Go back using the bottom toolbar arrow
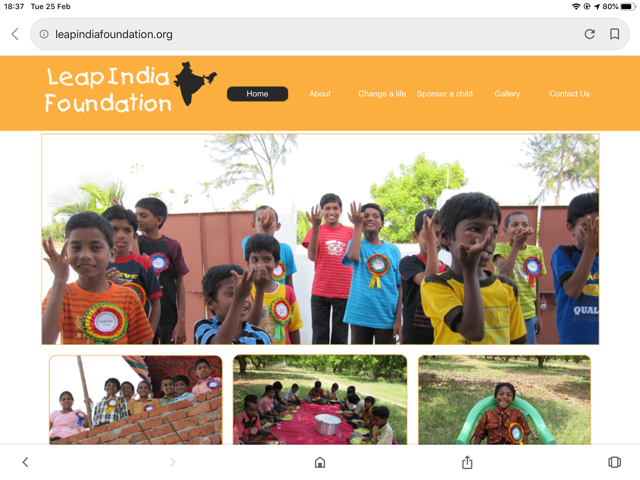Image resolution: width=640 pixels, height=480 pixels. pyautogui.click(x=25, y=462)
